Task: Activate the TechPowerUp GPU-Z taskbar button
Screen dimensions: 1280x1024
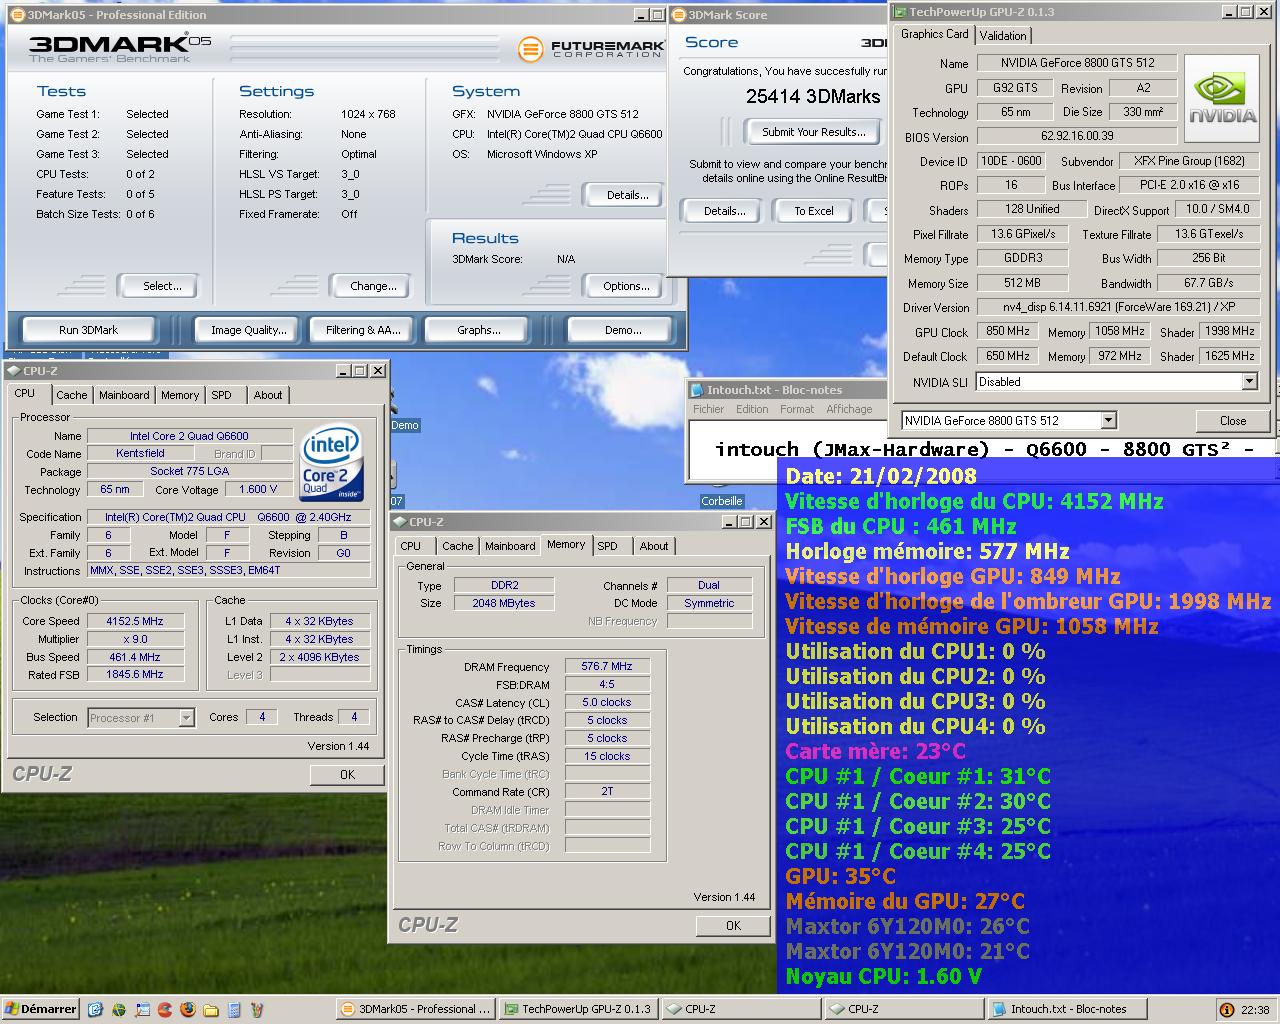Action: click(578, 1009)
